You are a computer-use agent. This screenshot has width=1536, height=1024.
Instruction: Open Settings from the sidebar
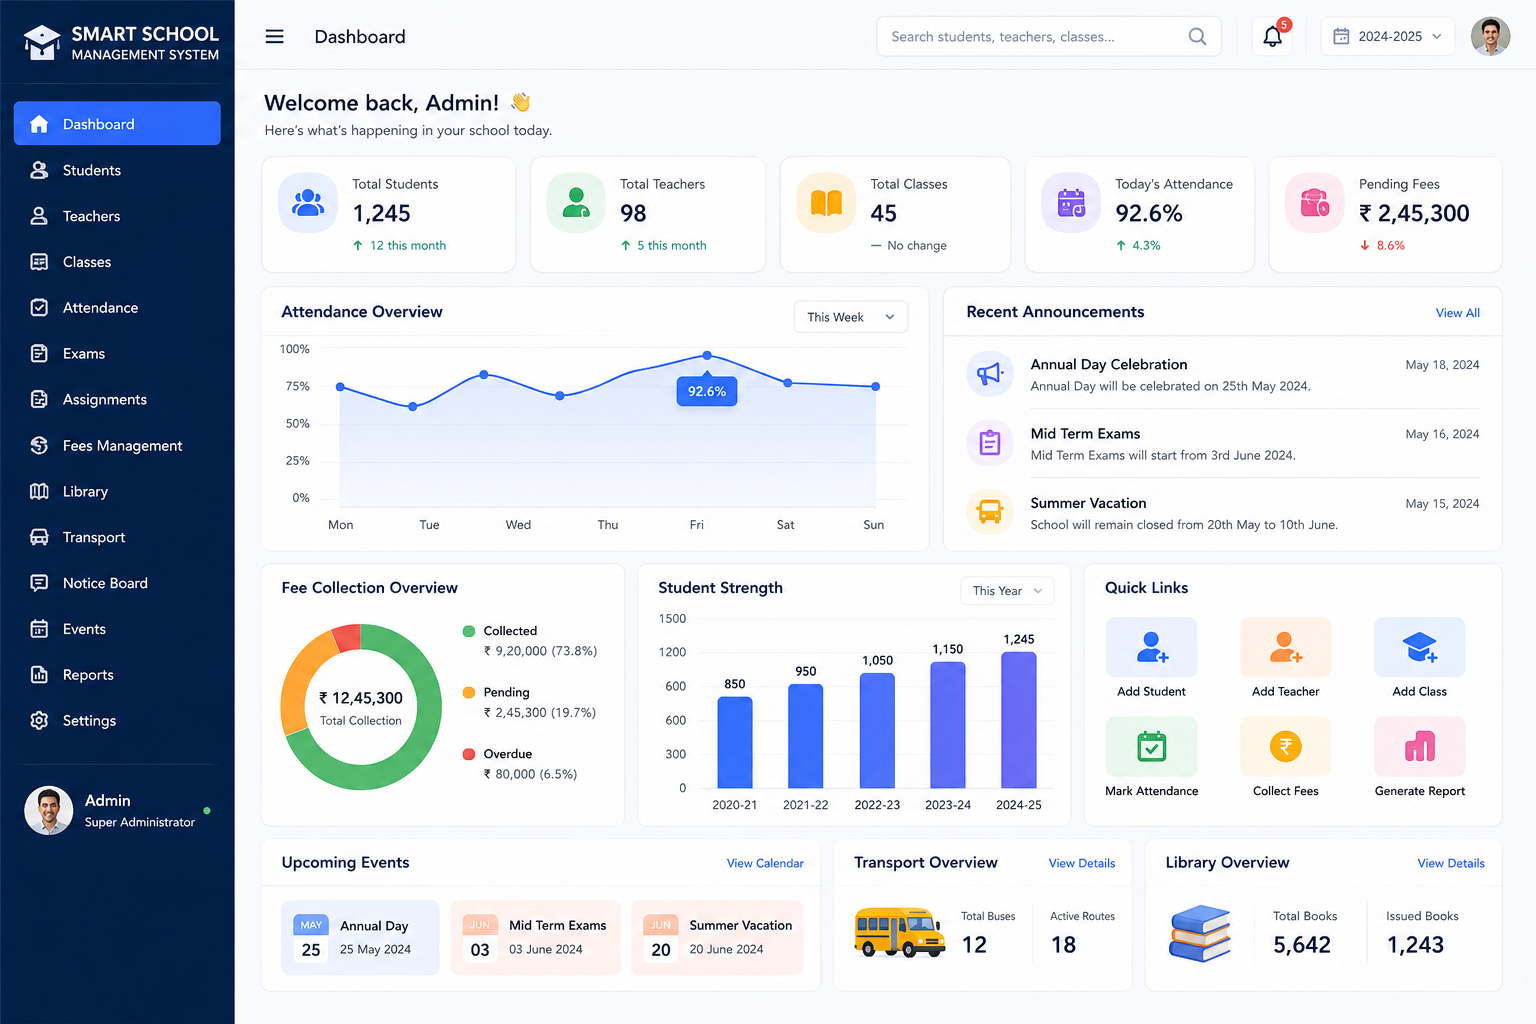click(x=117, y=721)
